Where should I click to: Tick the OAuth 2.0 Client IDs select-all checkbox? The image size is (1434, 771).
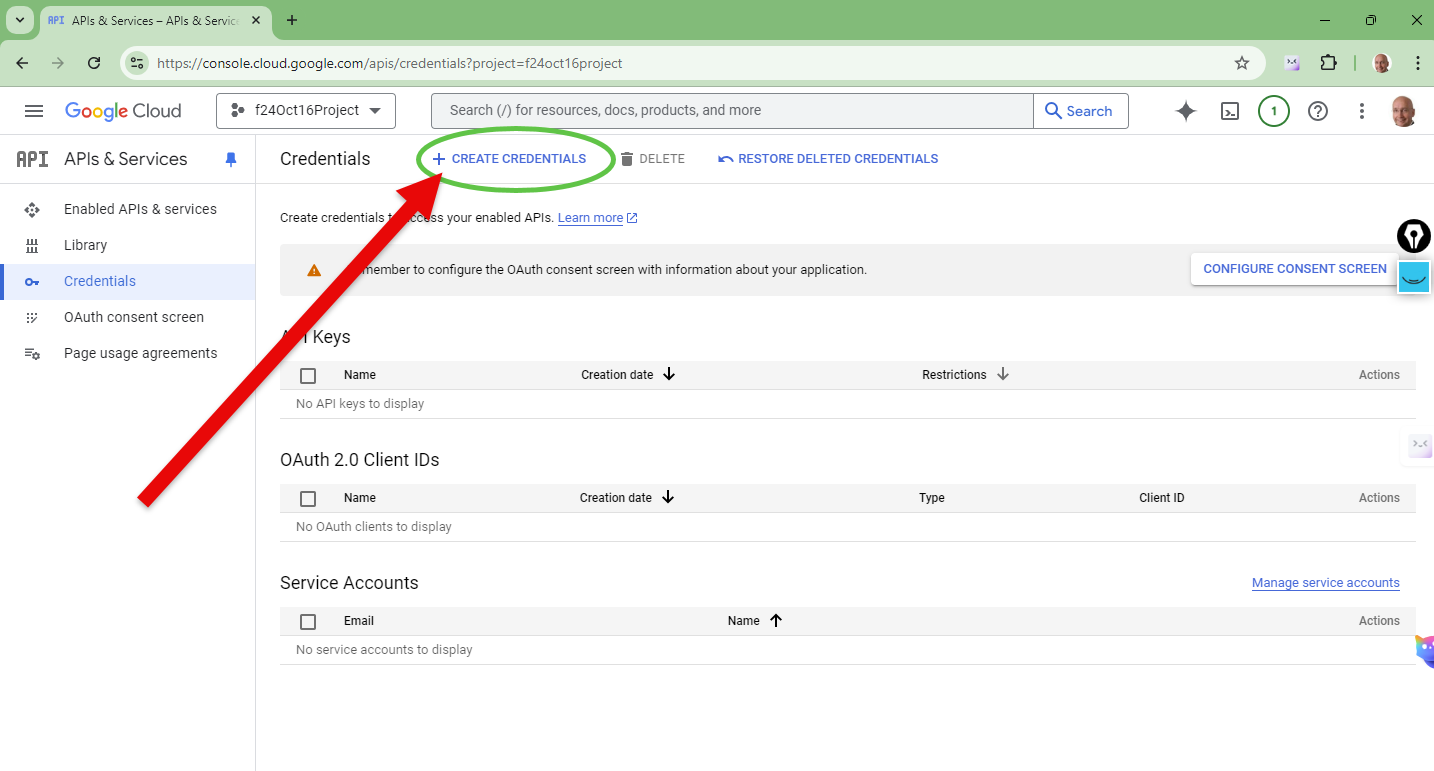click(308, 499)
